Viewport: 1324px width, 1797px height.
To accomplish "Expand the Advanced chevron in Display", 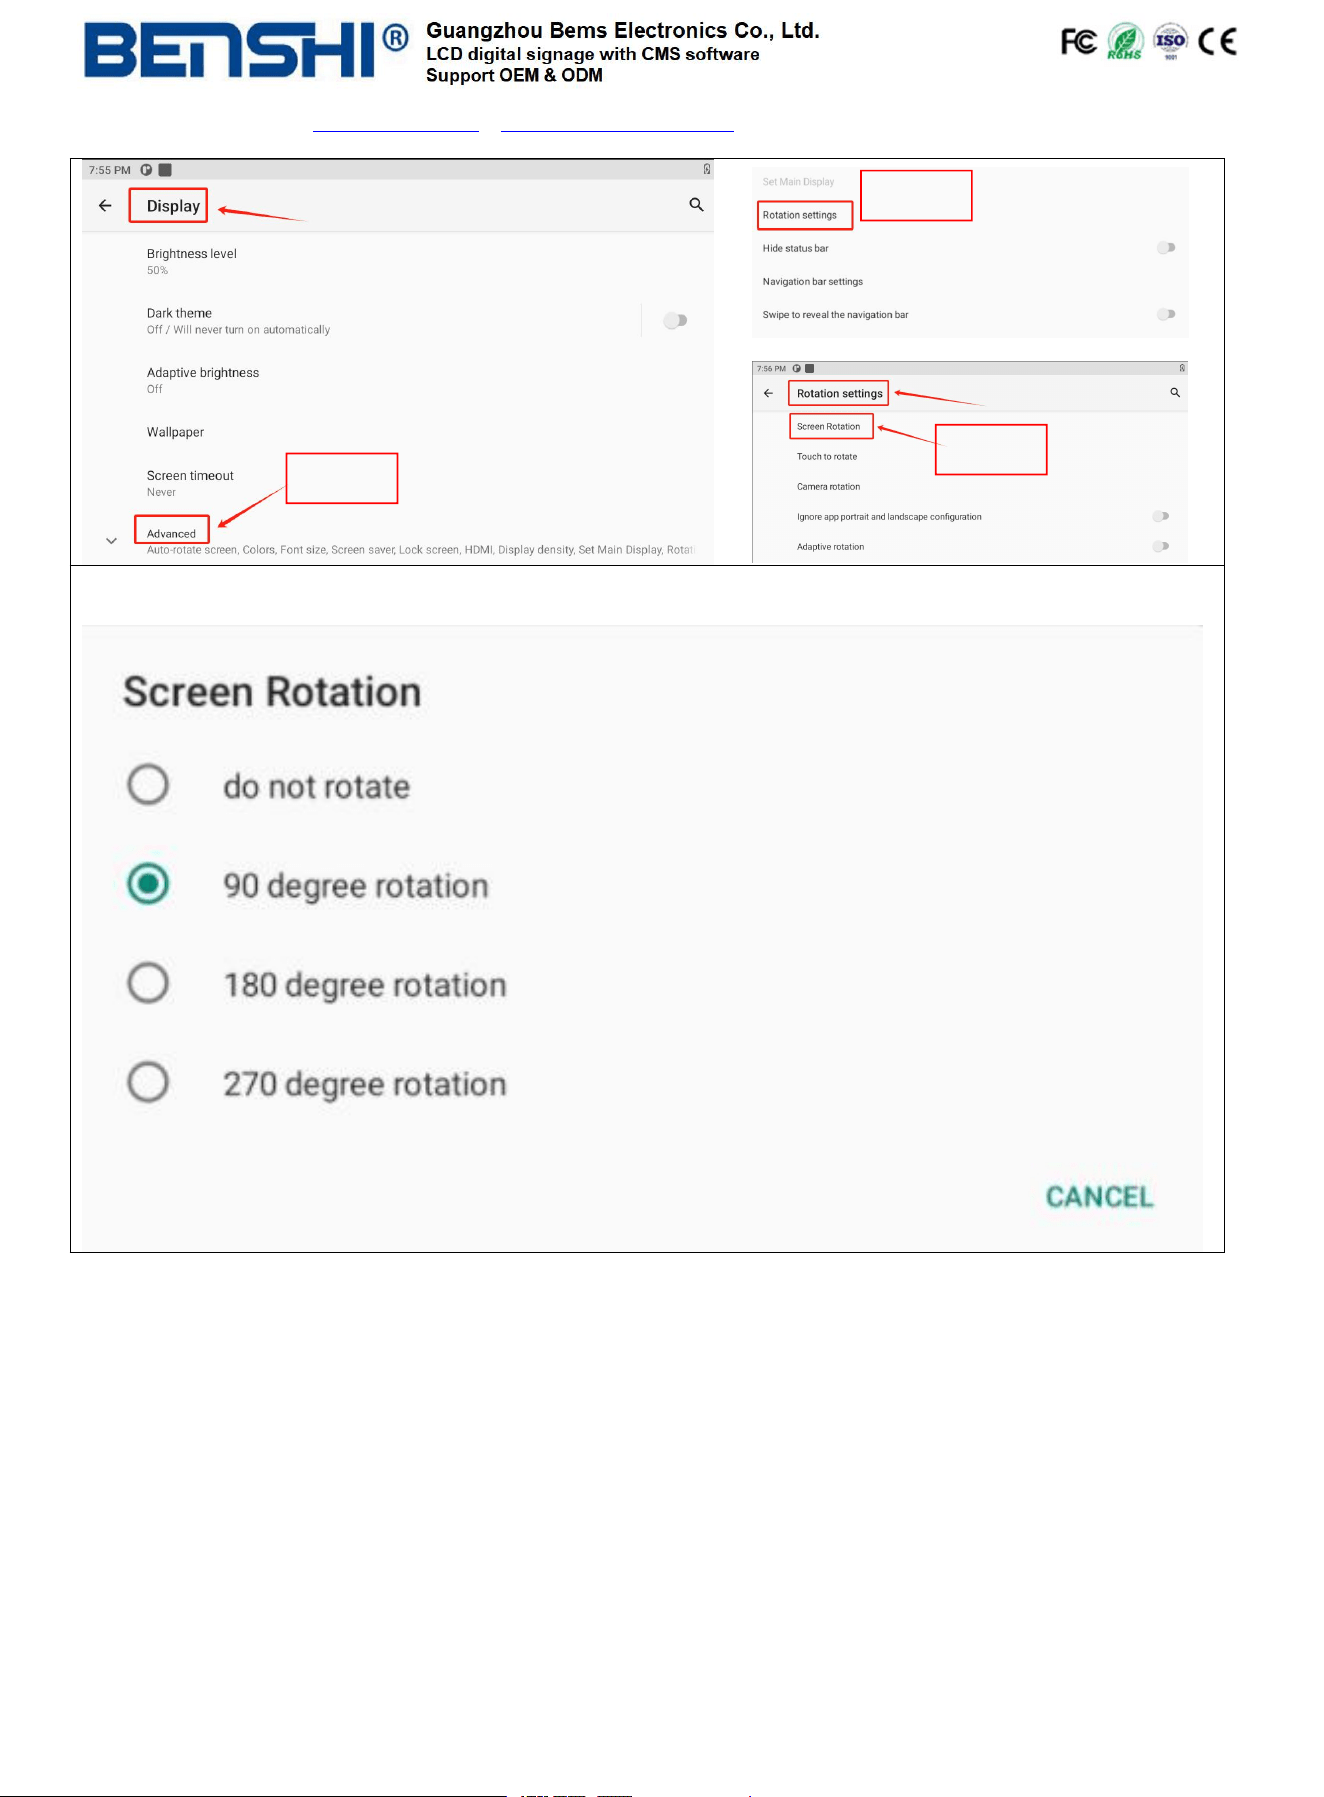I will click(111, 541).
